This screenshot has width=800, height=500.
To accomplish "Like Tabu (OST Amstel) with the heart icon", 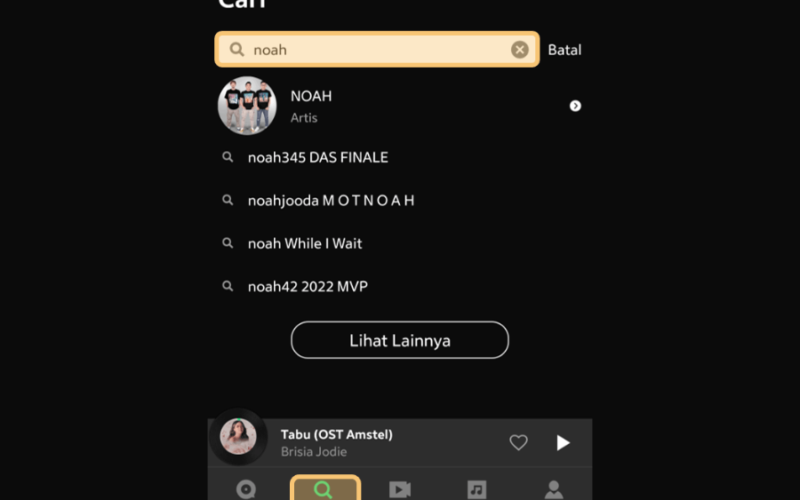I will [518, 442].
